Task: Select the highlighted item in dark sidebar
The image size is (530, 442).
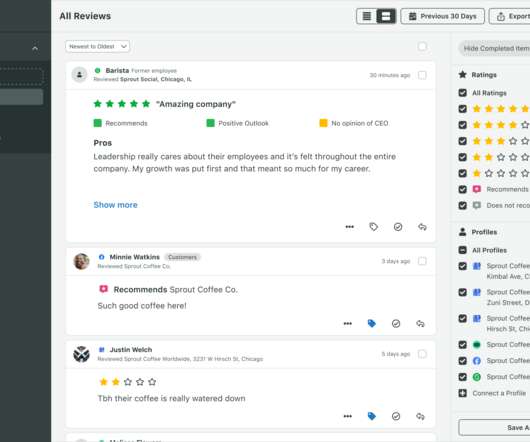Action: pyautogui.click(x=21, y=97)
